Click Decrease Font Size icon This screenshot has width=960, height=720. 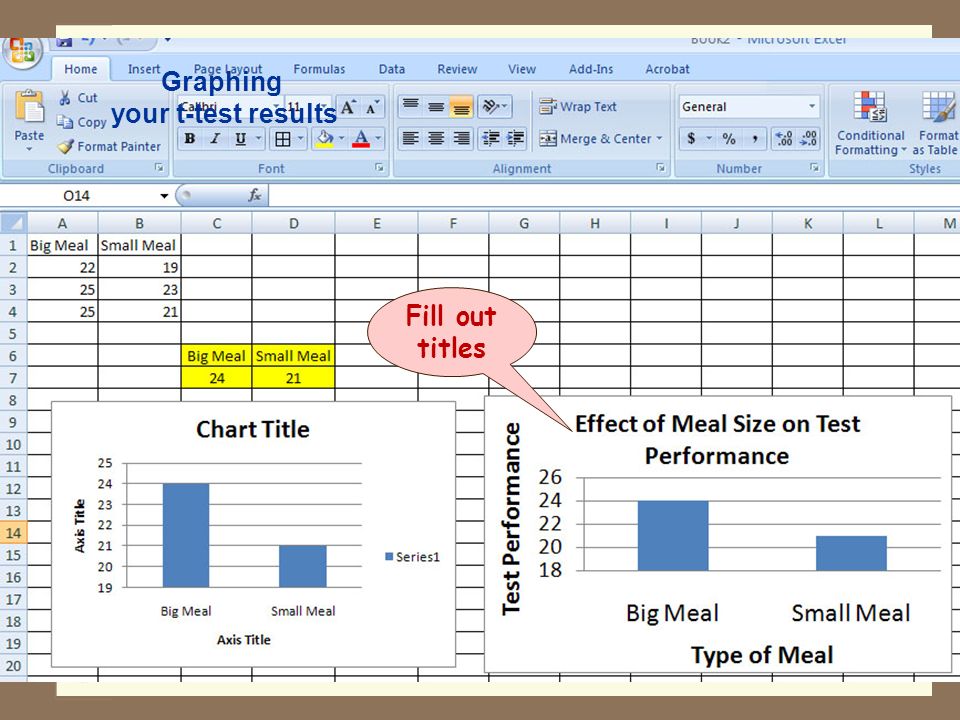pos(372,108)
